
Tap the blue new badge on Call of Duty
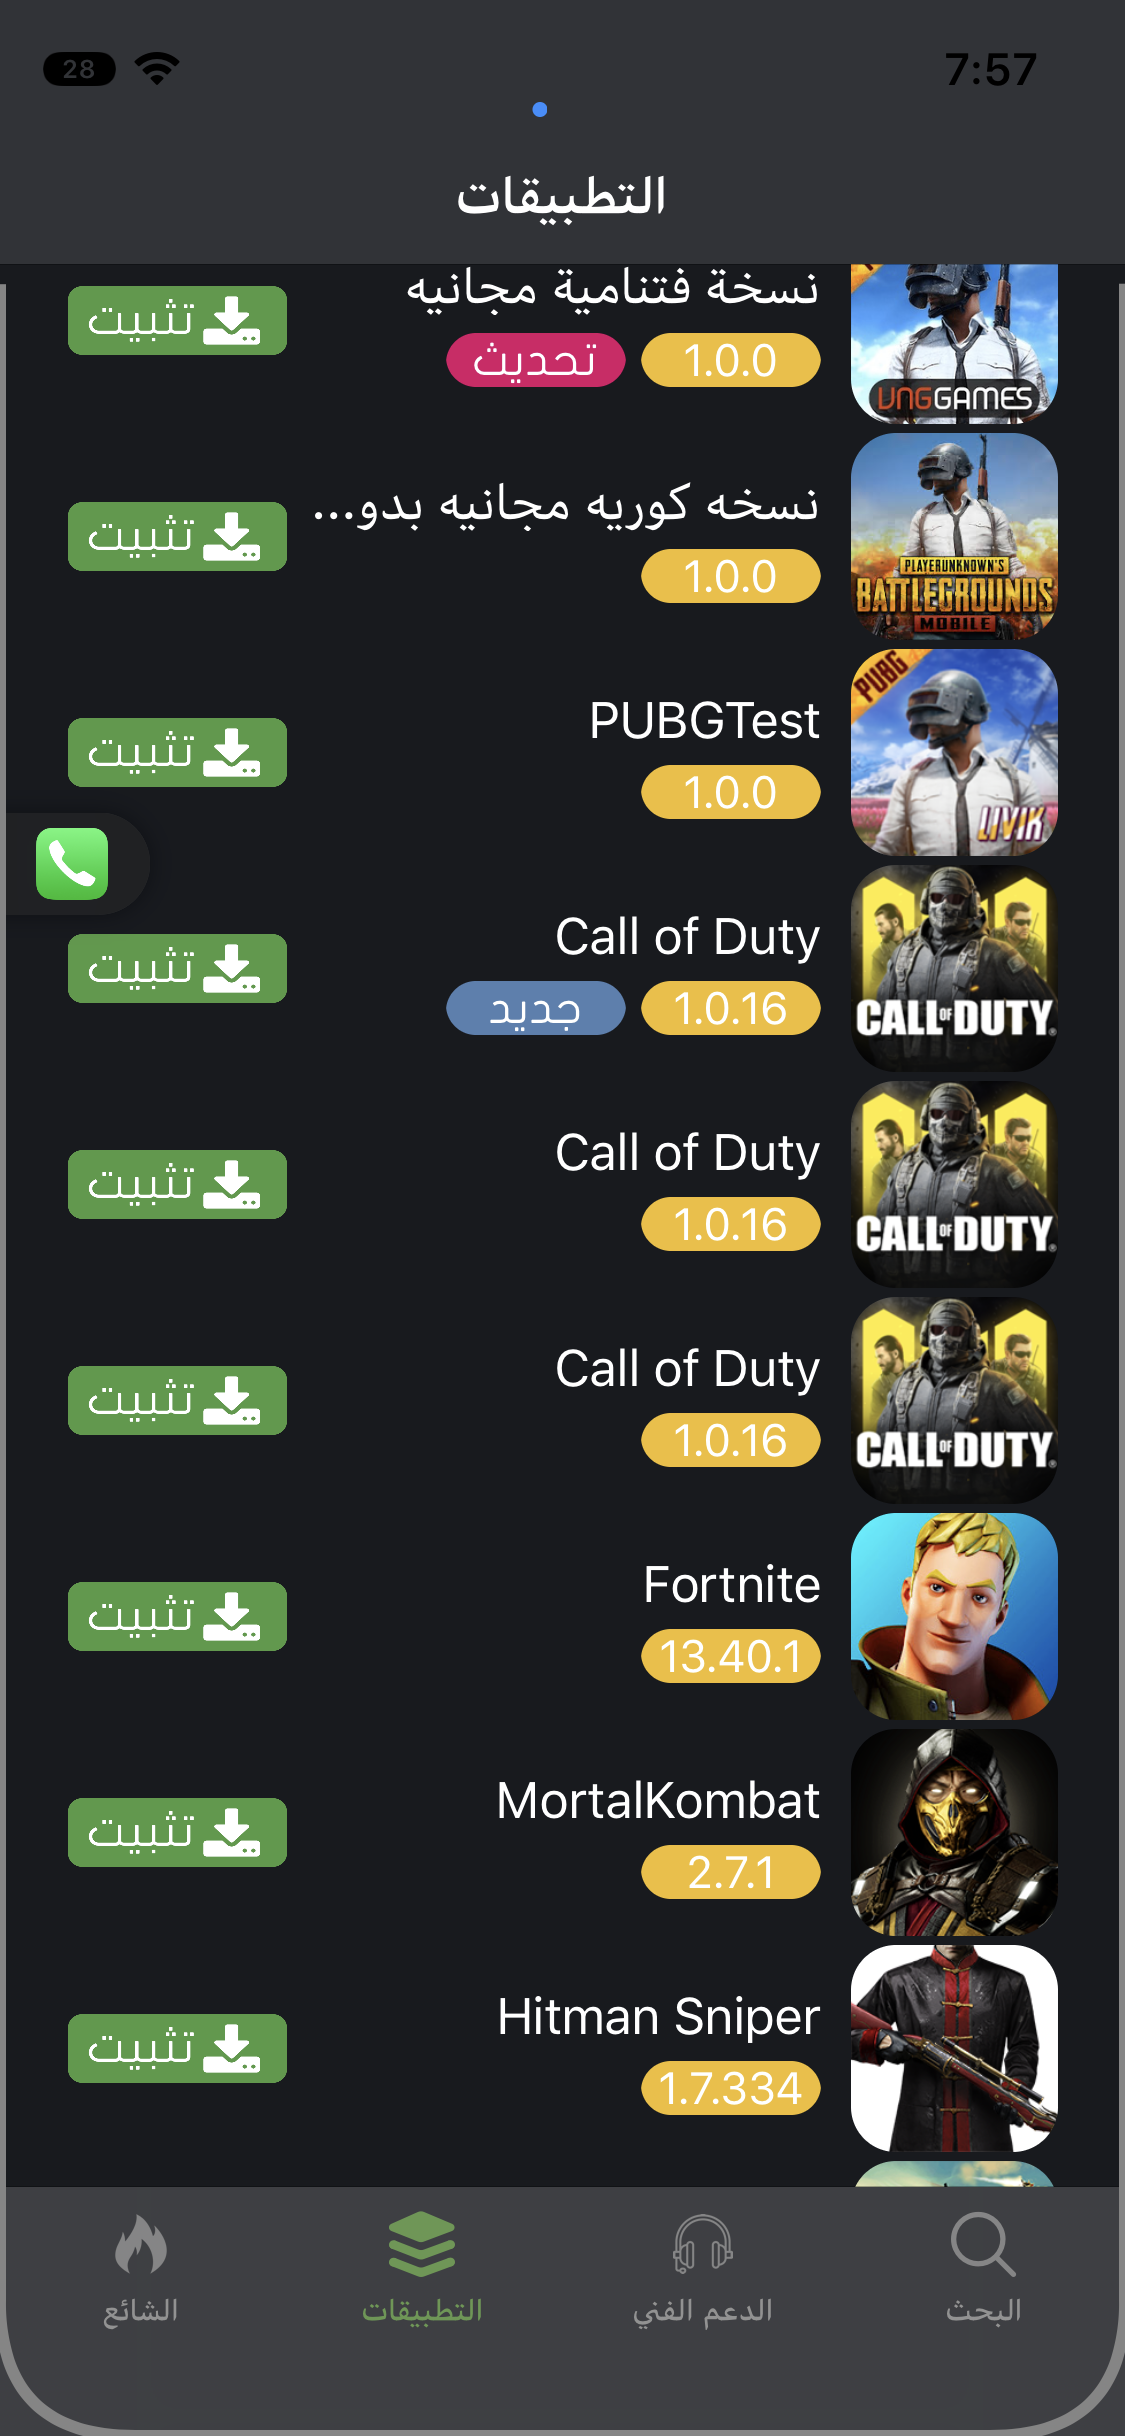tap(535, 1008)
